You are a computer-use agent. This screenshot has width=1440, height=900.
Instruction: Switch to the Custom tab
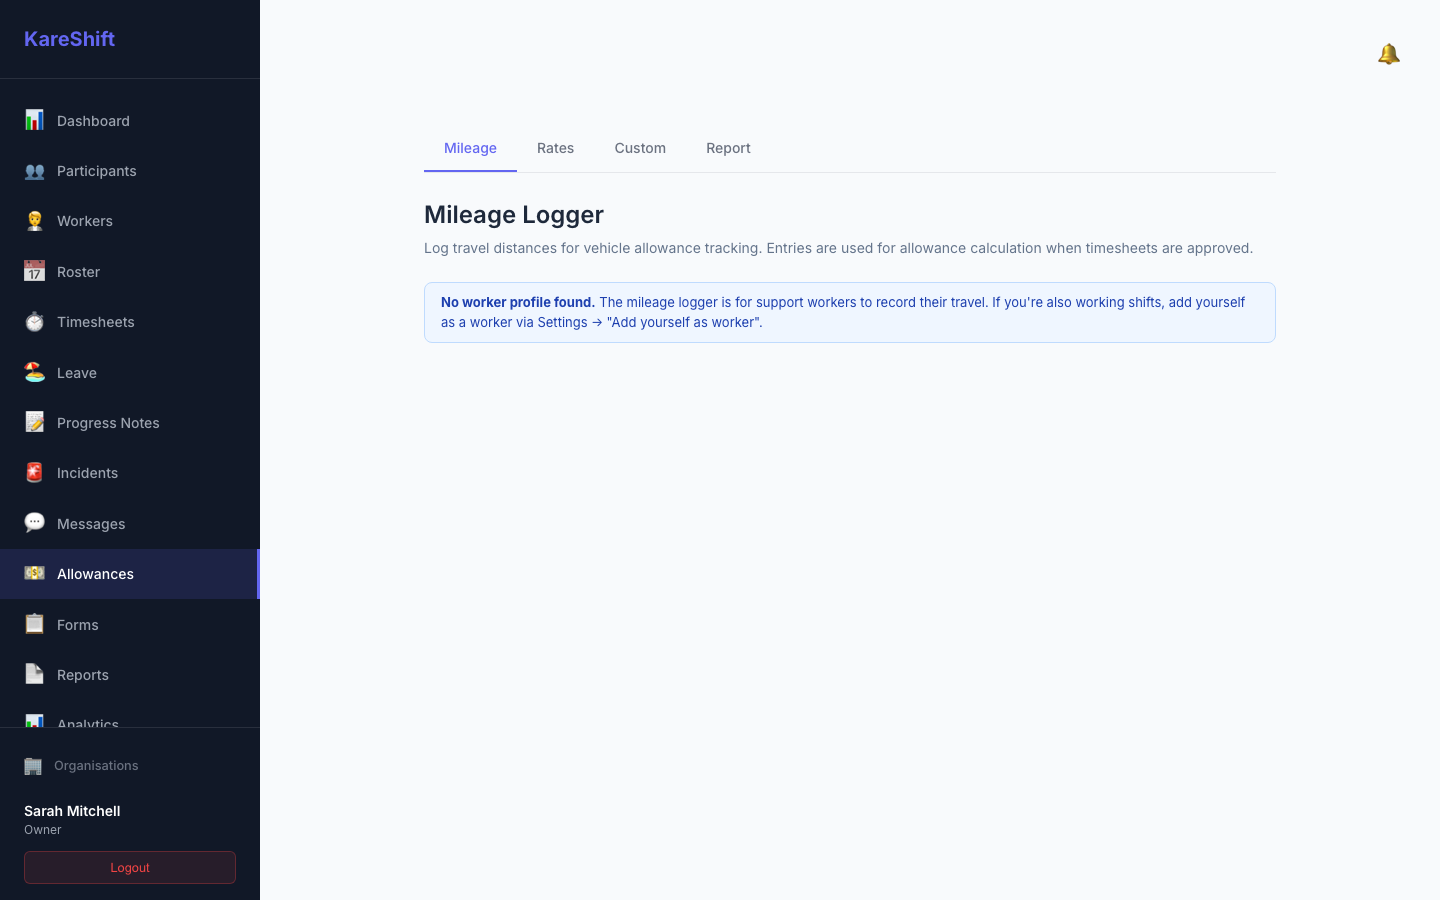click(640, 148)
